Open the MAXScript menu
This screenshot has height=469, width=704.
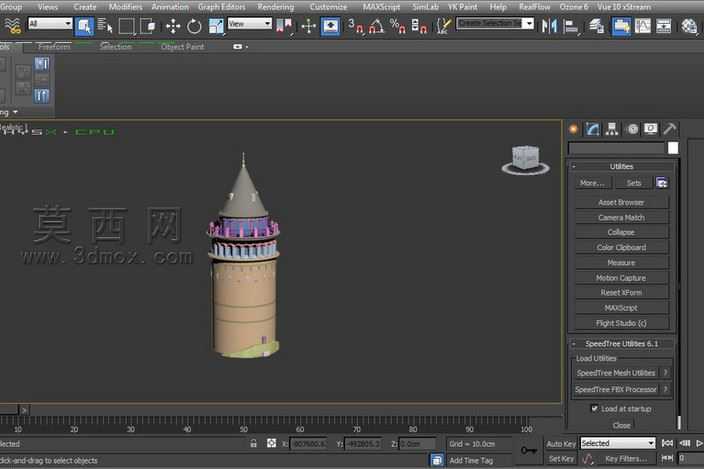(x=381, y=7)
